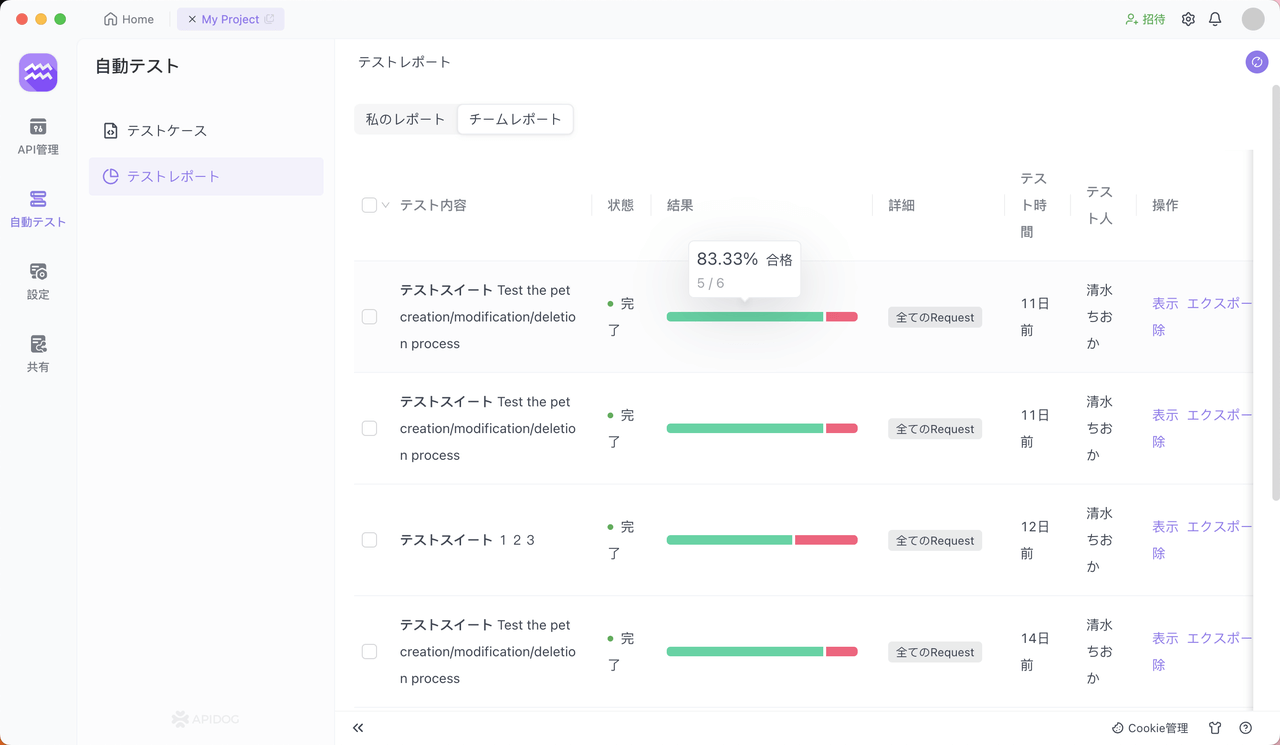The image size is (1280, 745).
Task: Open the 設定 sidebar icon
Action: pyautogui.click(x=38, y=271)
